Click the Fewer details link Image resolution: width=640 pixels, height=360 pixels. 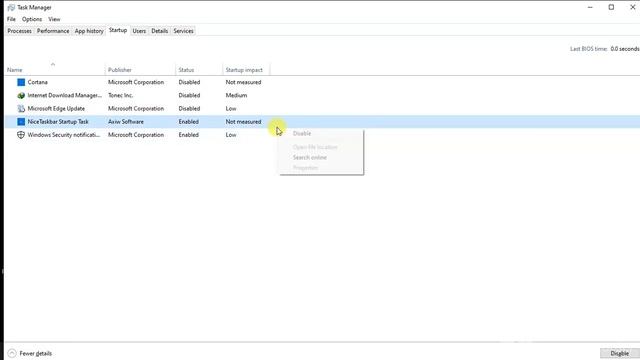click(x=36, y=353)
